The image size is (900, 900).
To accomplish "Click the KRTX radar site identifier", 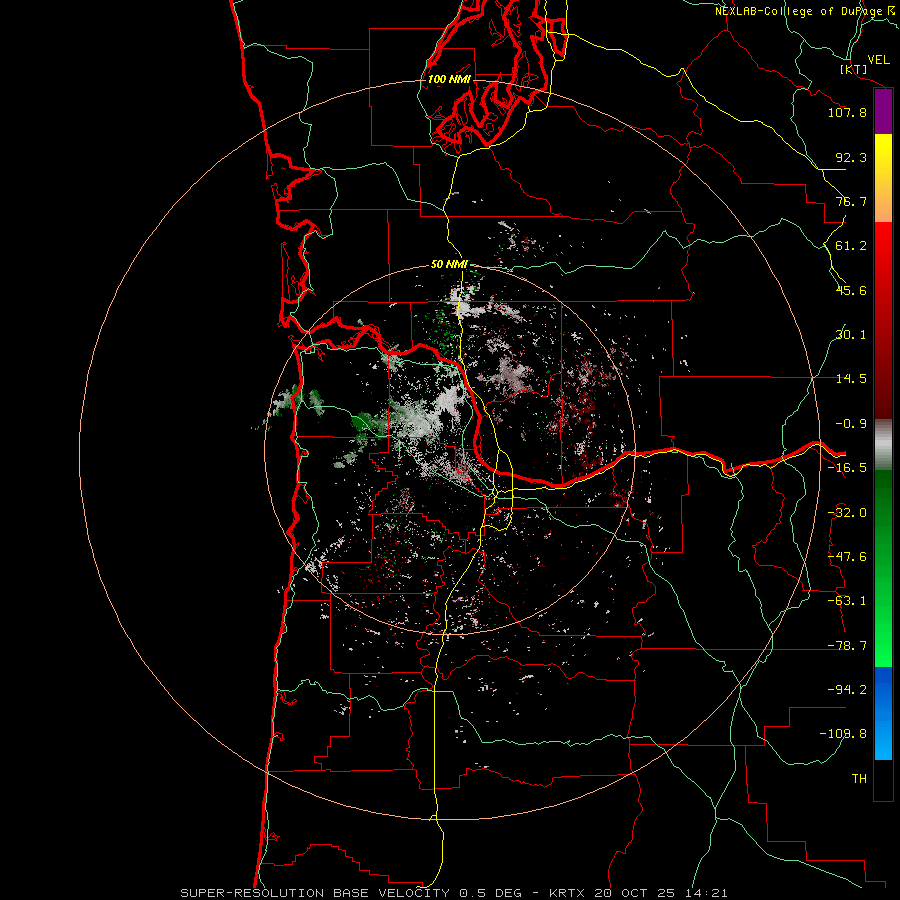I will pos(567,893).
